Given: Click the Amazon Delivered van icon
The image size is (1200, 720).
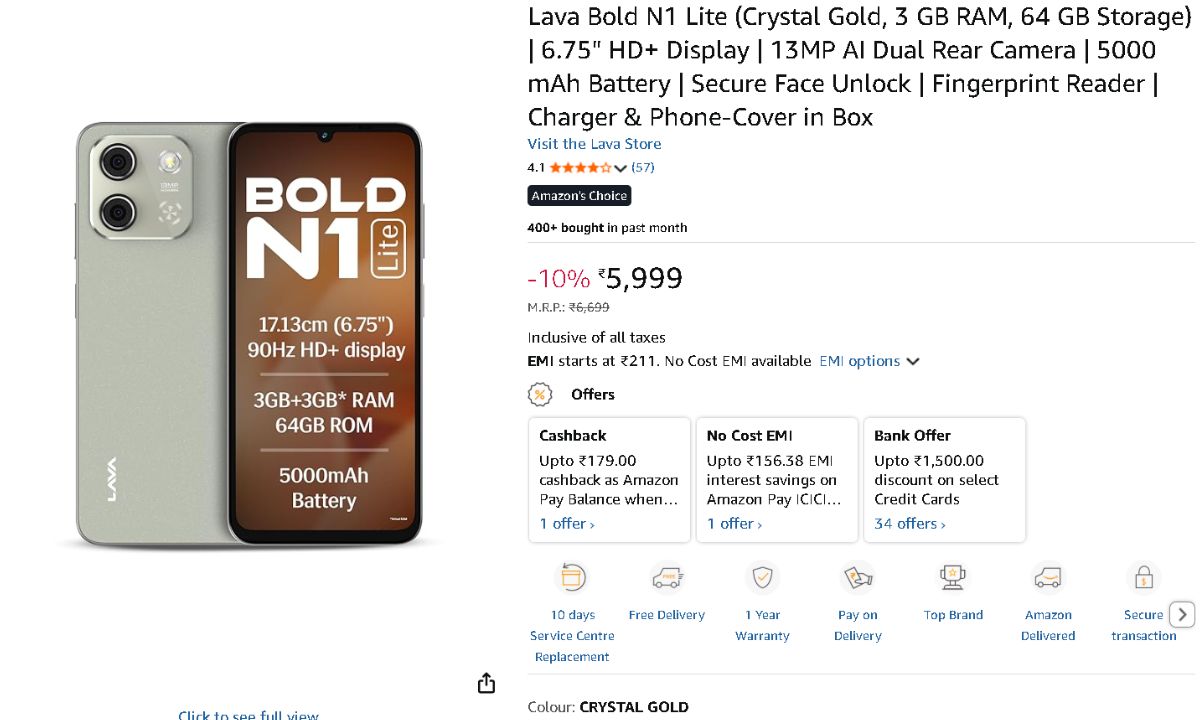Looking at the screenshot, I should pos(1047,577).
